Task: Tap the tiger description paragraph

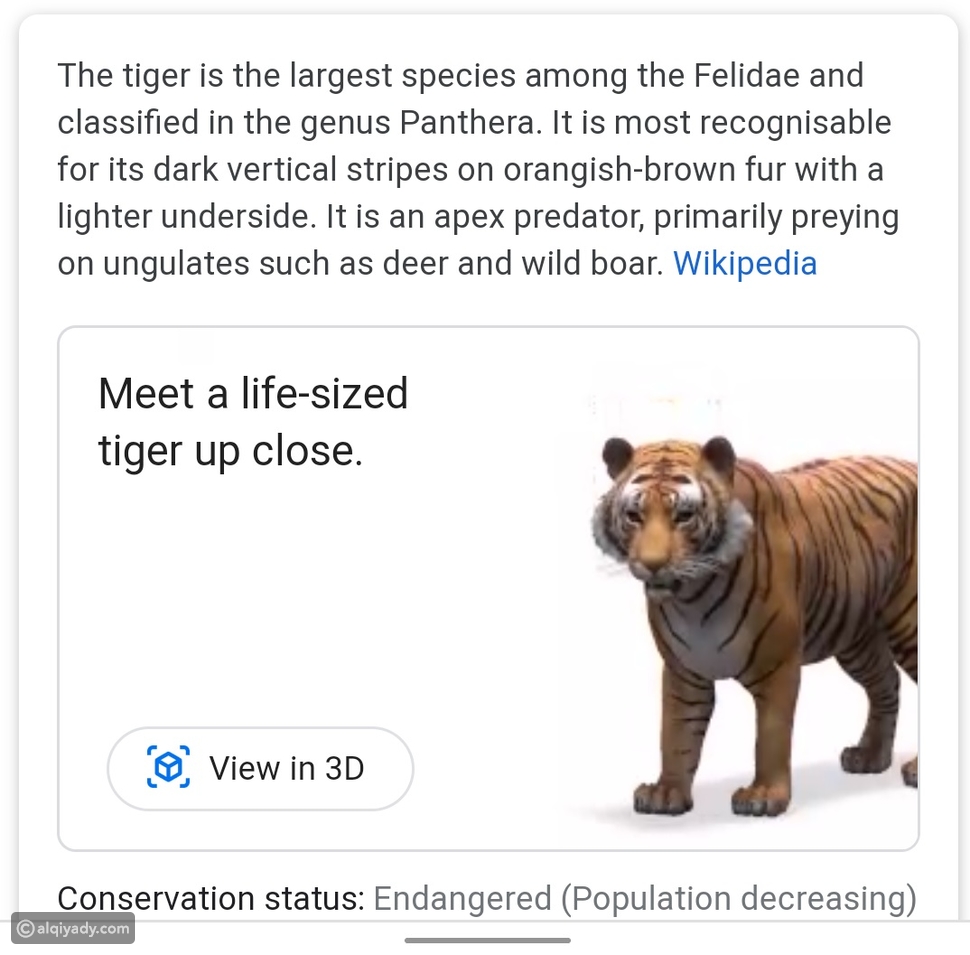Action: [478, 169]
